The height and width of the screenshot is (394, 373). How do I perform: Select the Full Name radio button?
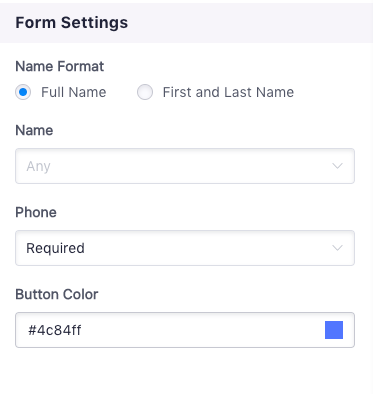pos(23,92)
